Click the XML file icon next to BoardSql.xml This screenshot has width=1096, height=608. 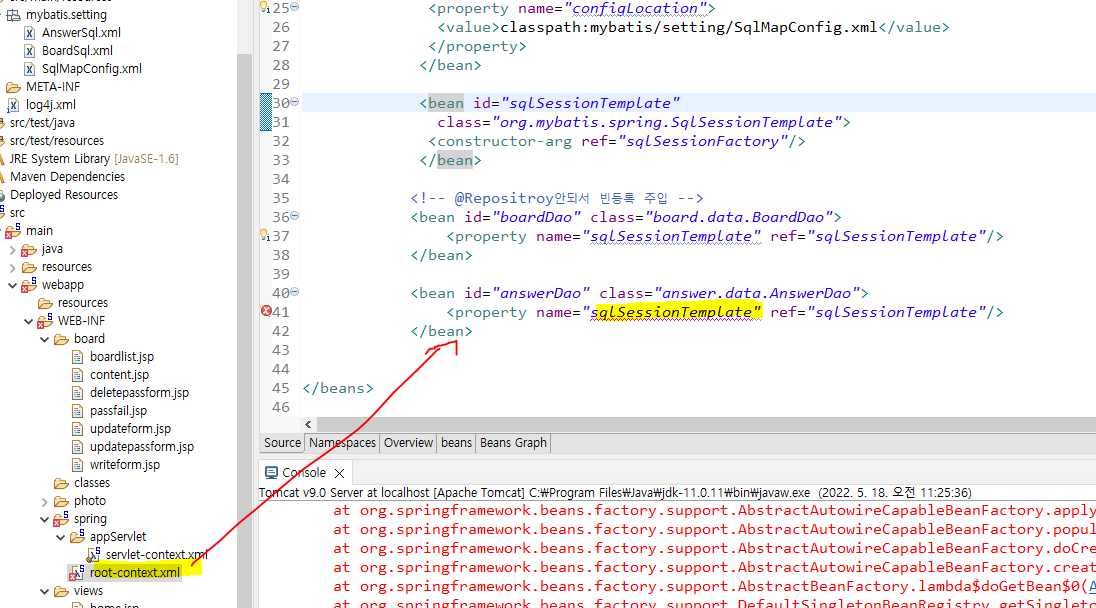point(29,51)
